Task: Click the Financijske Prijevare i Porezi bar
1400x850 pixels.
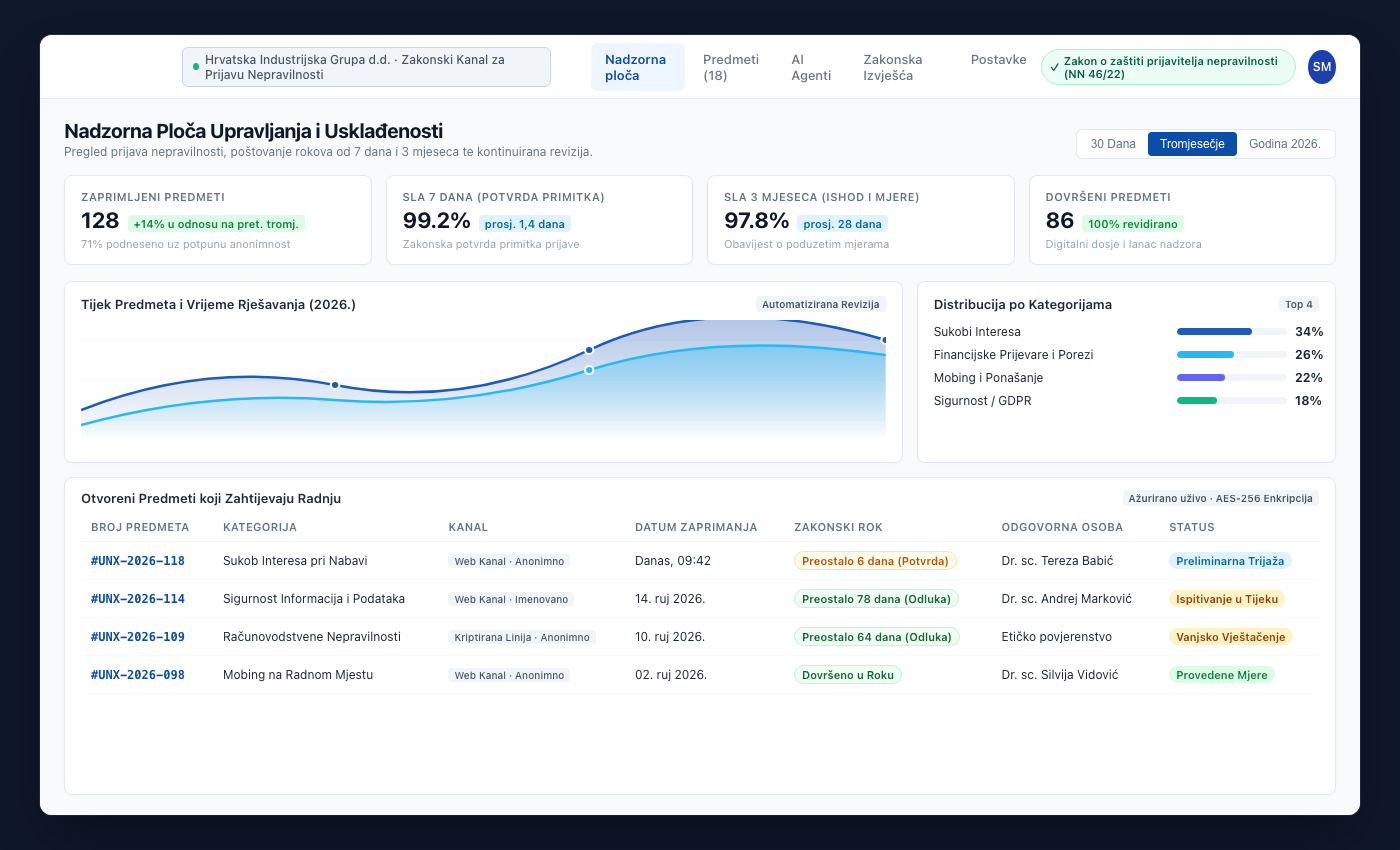Action: click(1232, 355)
